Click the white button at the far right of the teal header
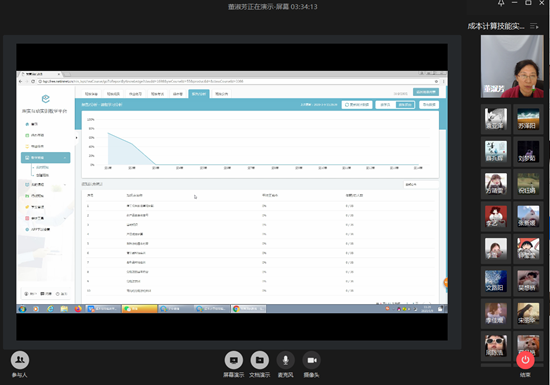The image size is (550, 385). point(429,104)
